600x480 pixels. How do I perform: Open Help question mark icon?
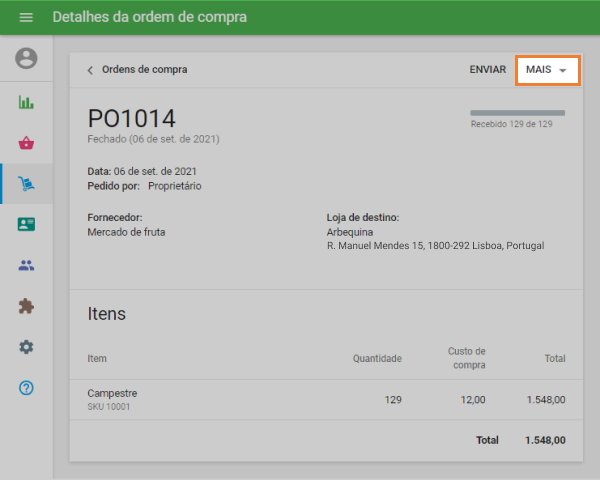[26, 388]
